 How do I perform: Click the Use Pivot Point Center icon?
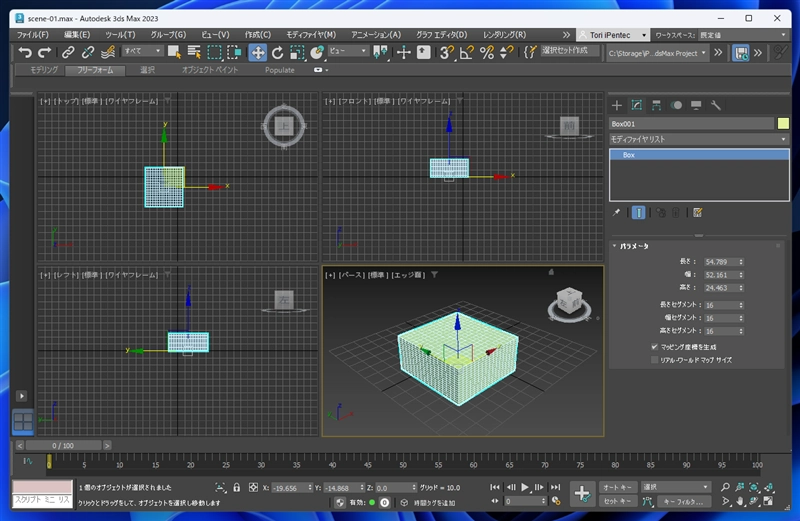381,52
